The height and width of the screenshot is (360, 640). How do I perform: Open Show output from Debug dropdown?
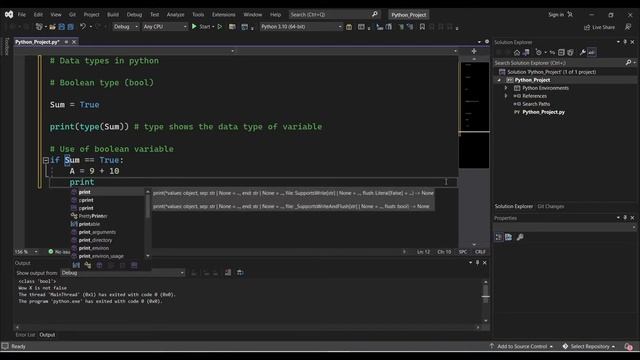click(122, 273)
